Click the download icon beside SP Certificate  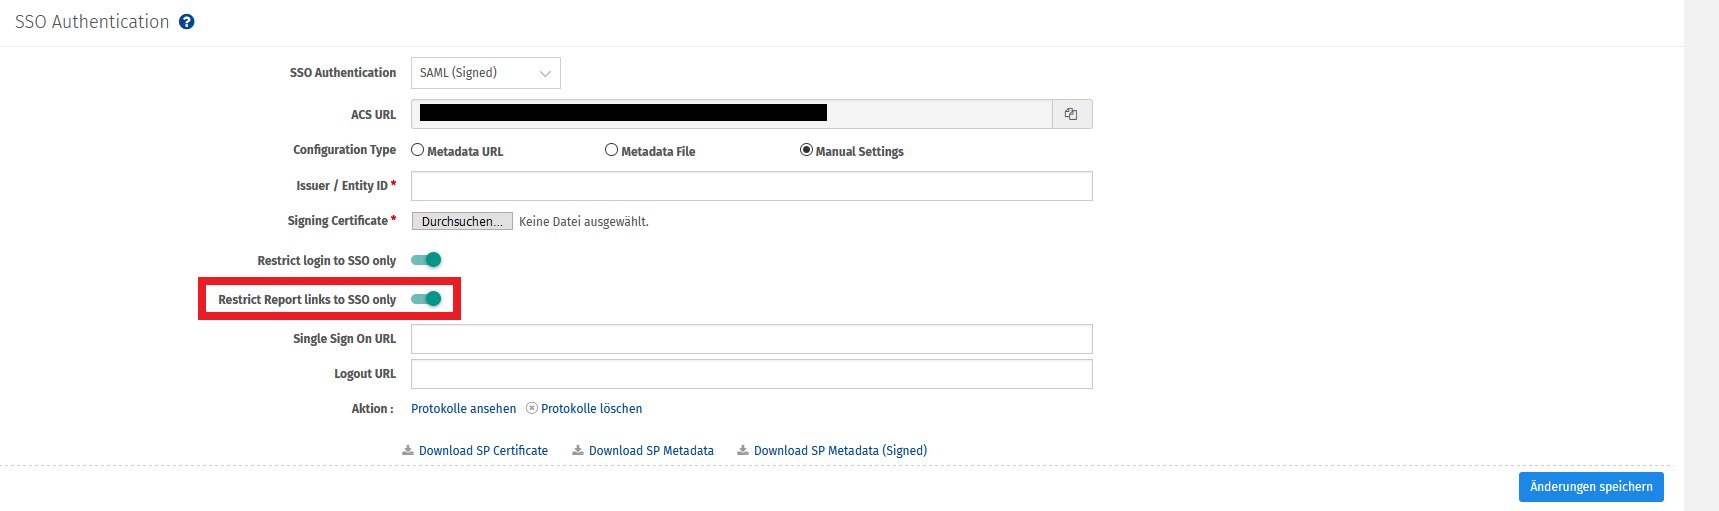408,451
